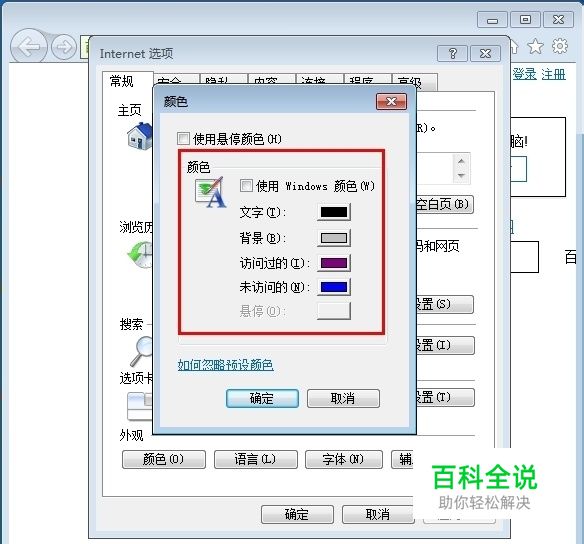The height and width of the screenshot is (544, 584).
Task: Click the colors section letter A icon
Action: pos(210,192)
